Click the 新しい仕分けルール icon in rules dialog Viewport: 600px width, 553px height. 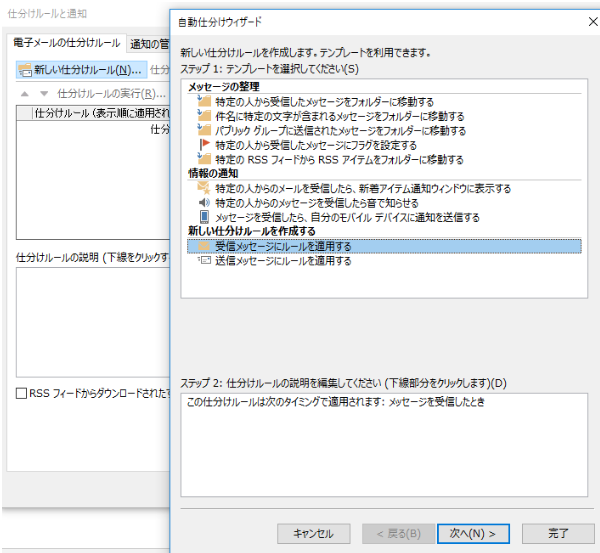25,70
